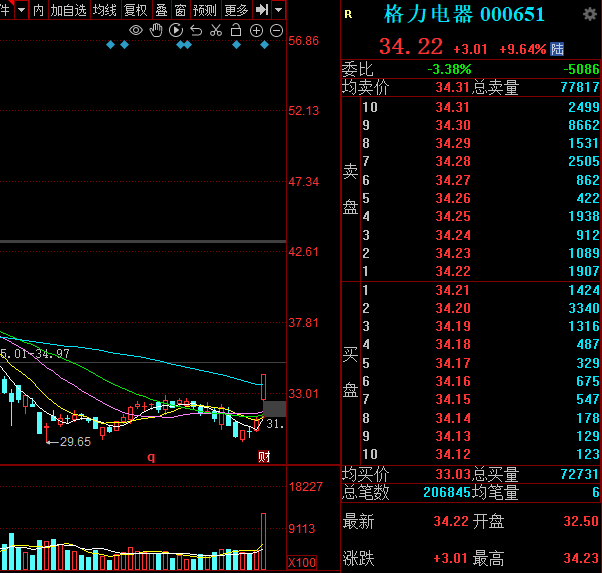Open dropdown arrow left of 内 button
Image resolution: width=602 pixels, height=573 pixels.
pos(22,10)
